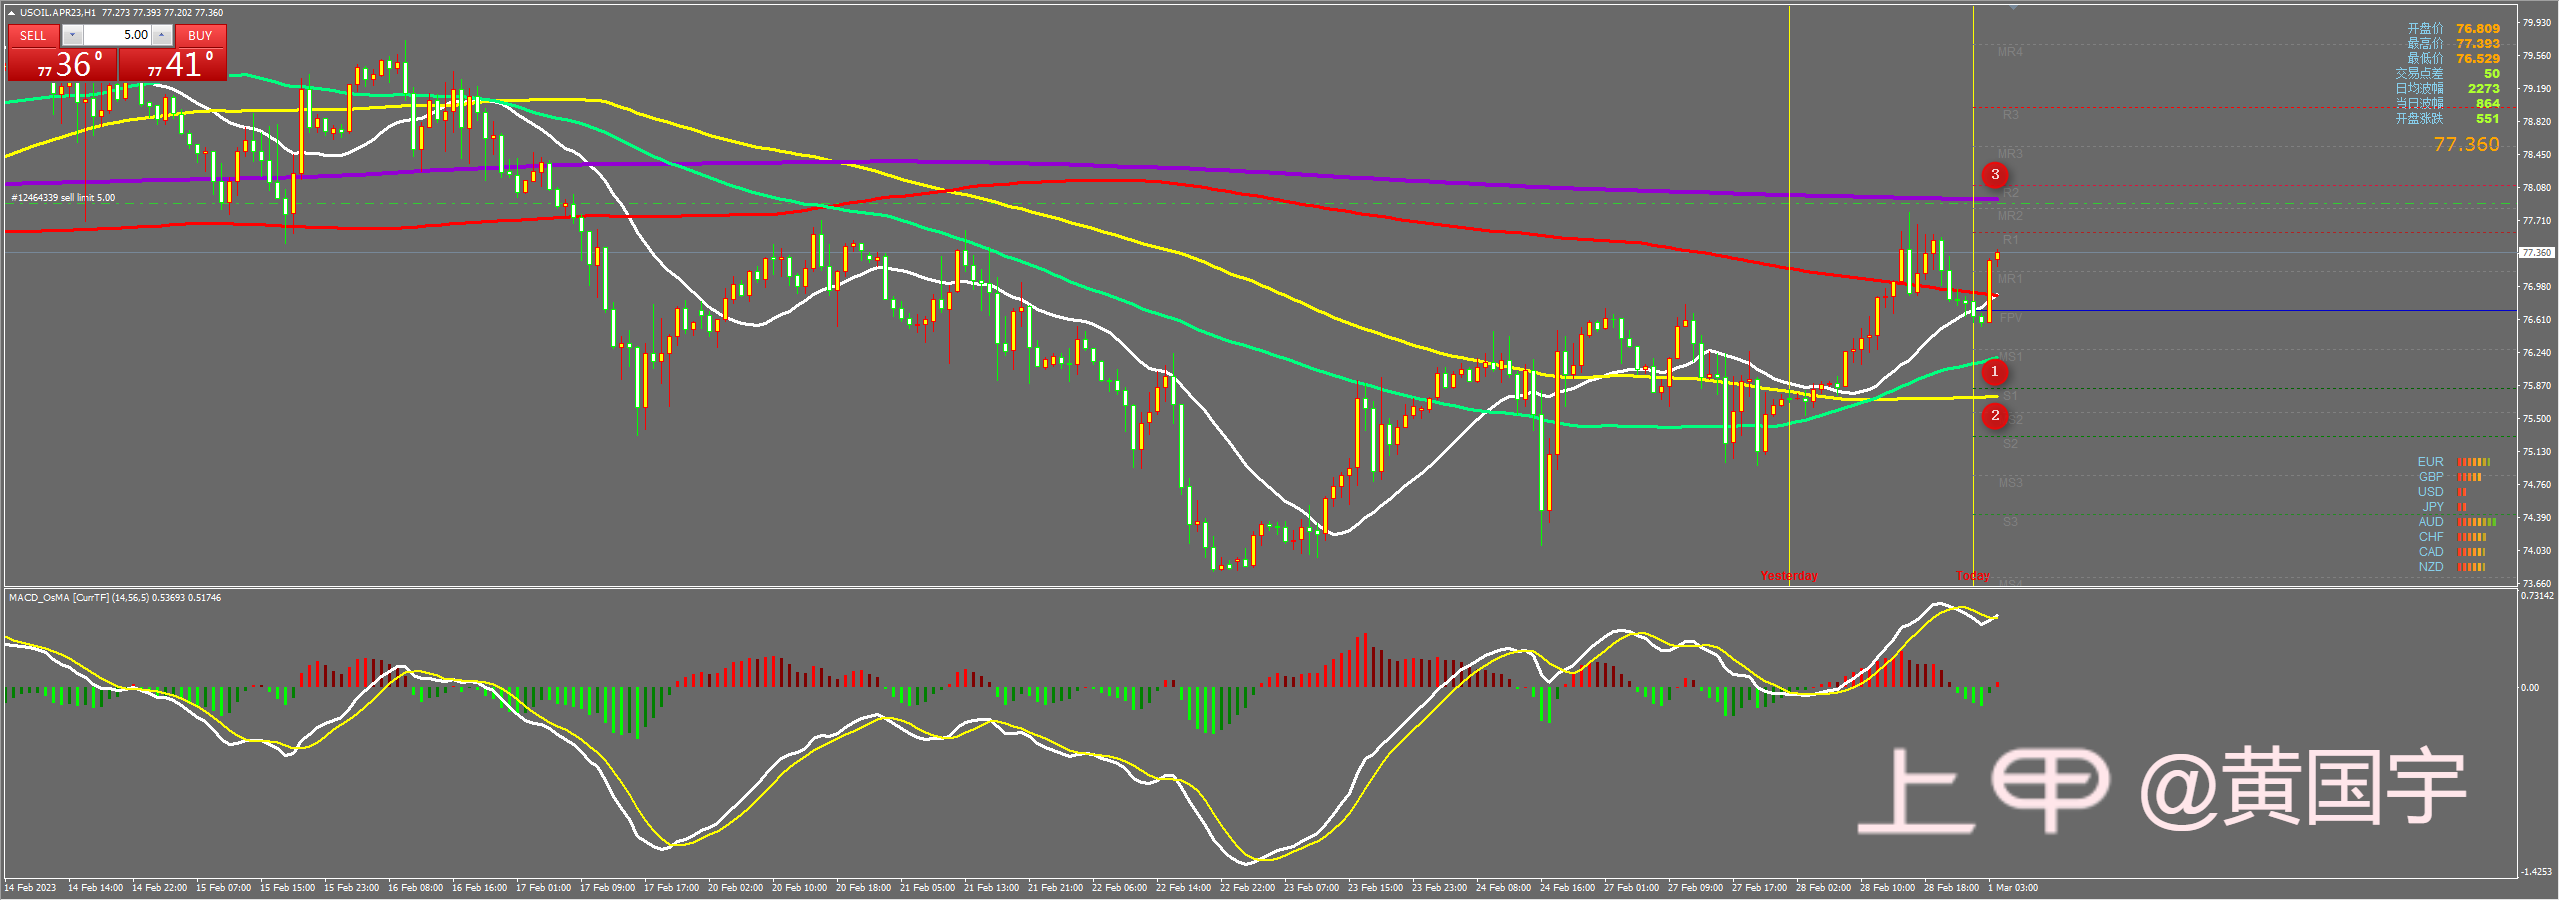Click the 最低价 76.529 info row

click(x=2454, y=59)
